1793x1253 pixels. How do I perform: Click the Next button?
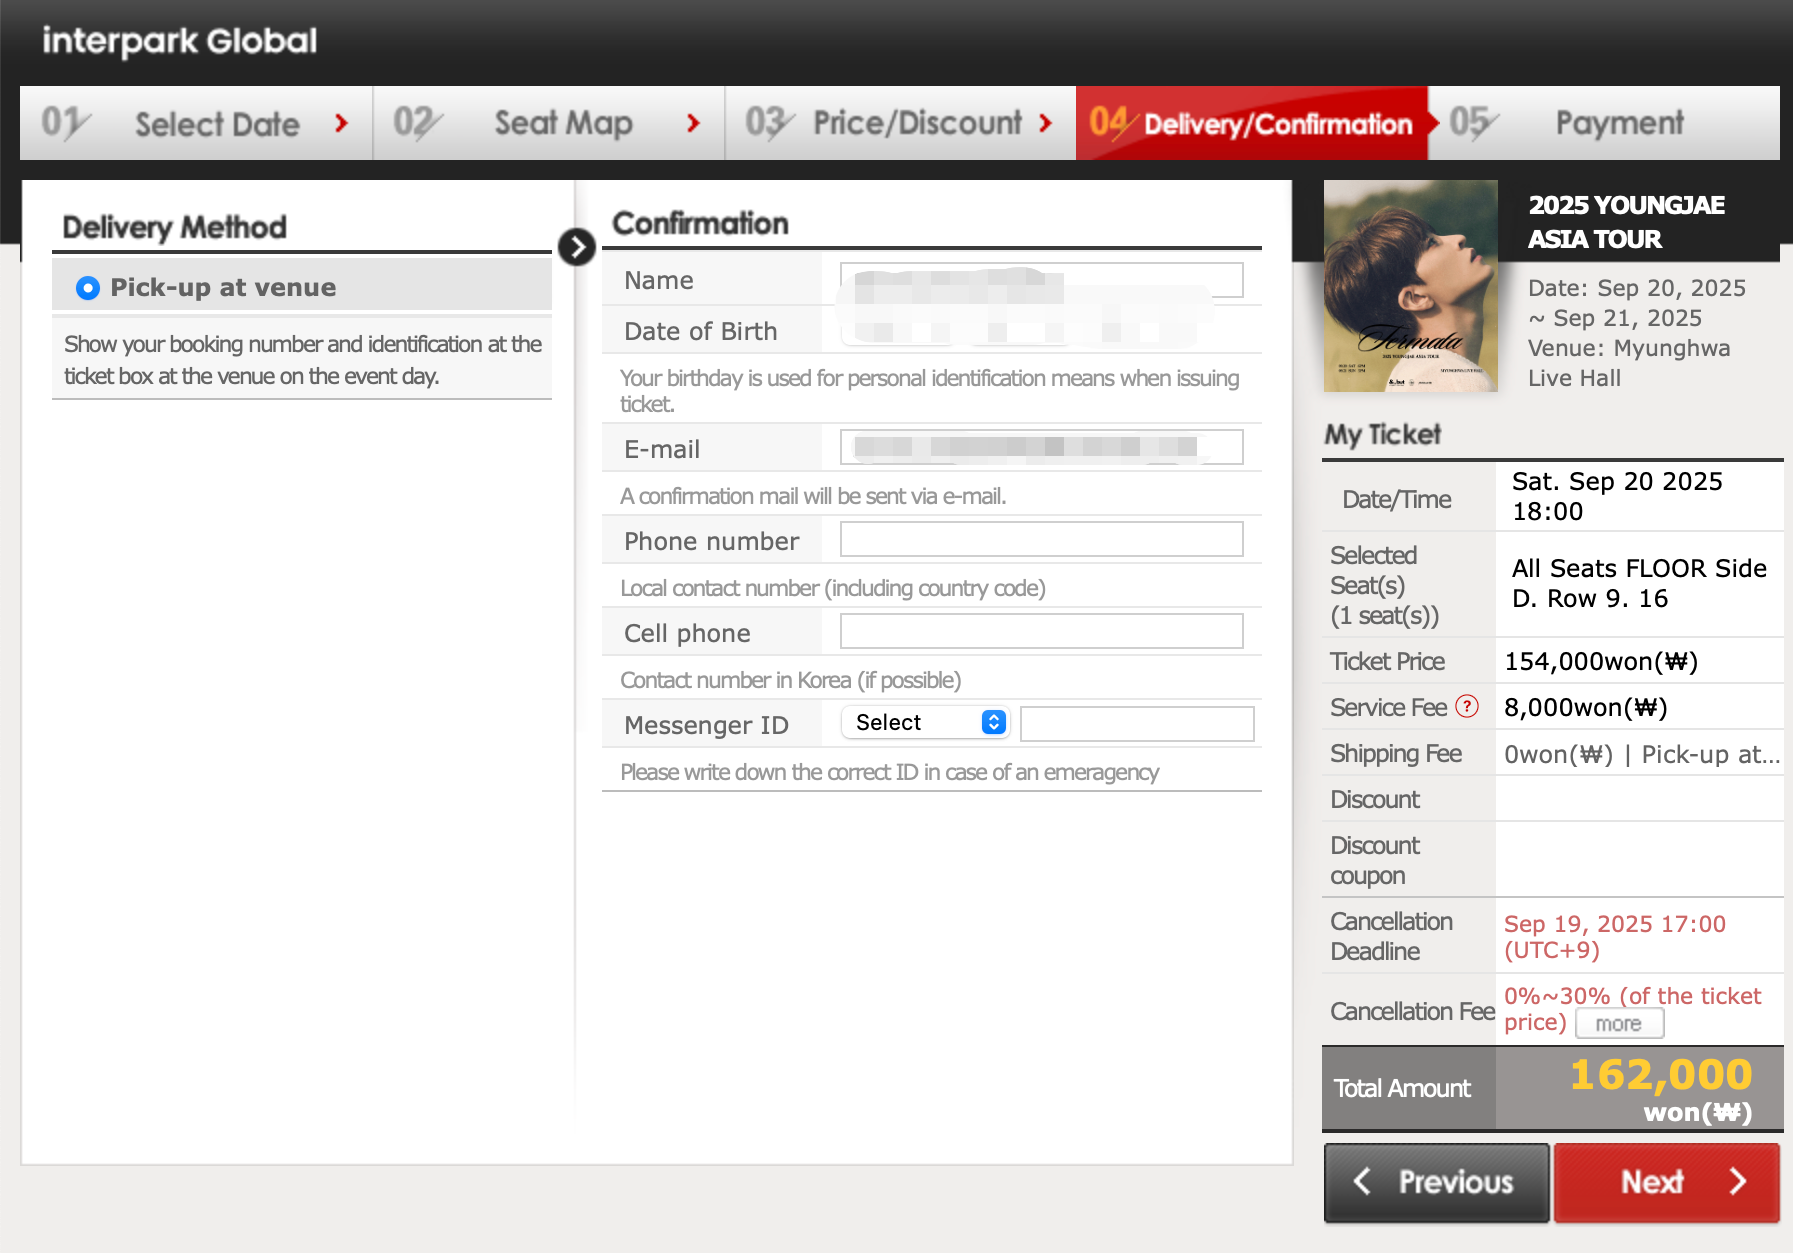pos(1666,1182)
